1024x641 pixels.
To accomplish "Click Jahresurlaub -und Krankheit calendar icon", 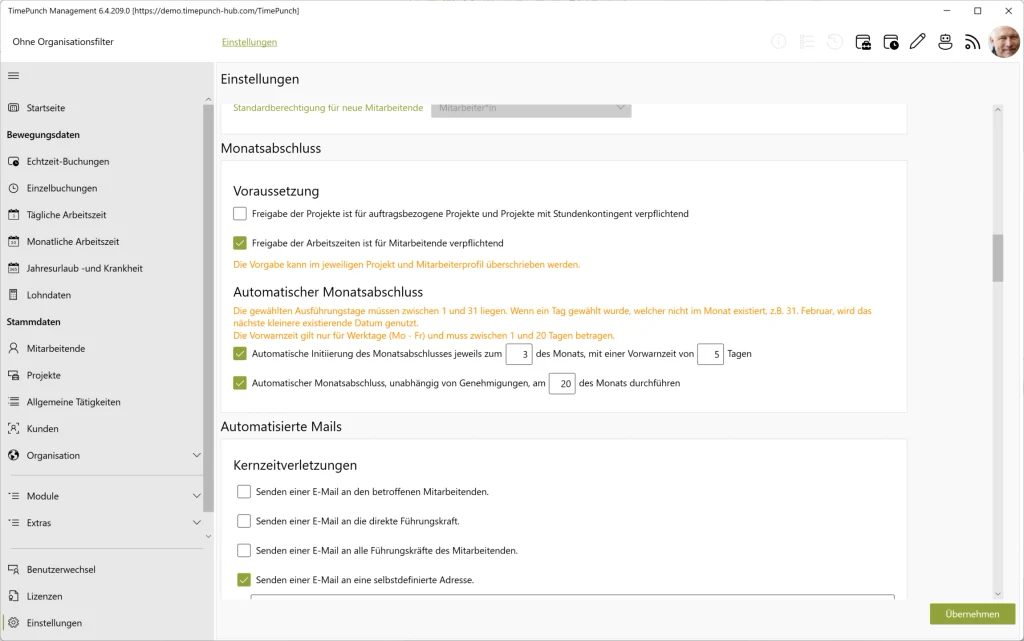I will [13, 268].
